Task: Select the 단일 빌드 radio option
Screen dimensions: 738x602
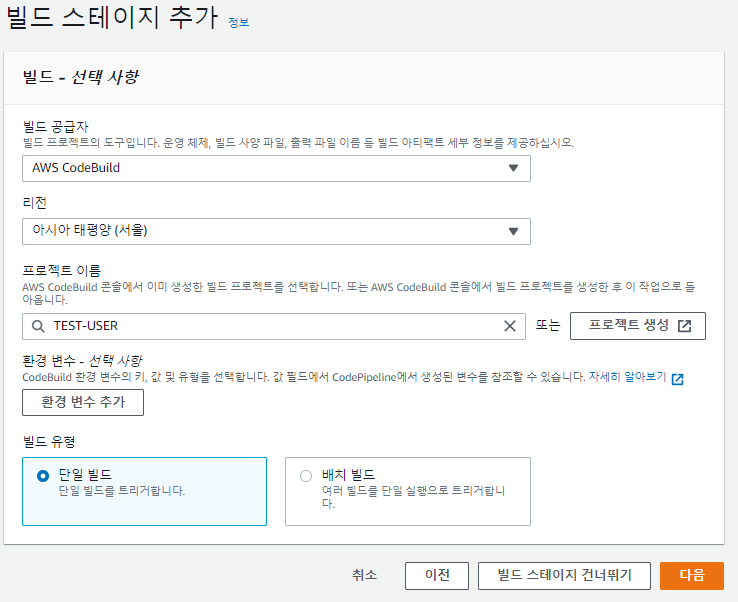Action: [x=43, y=476]
